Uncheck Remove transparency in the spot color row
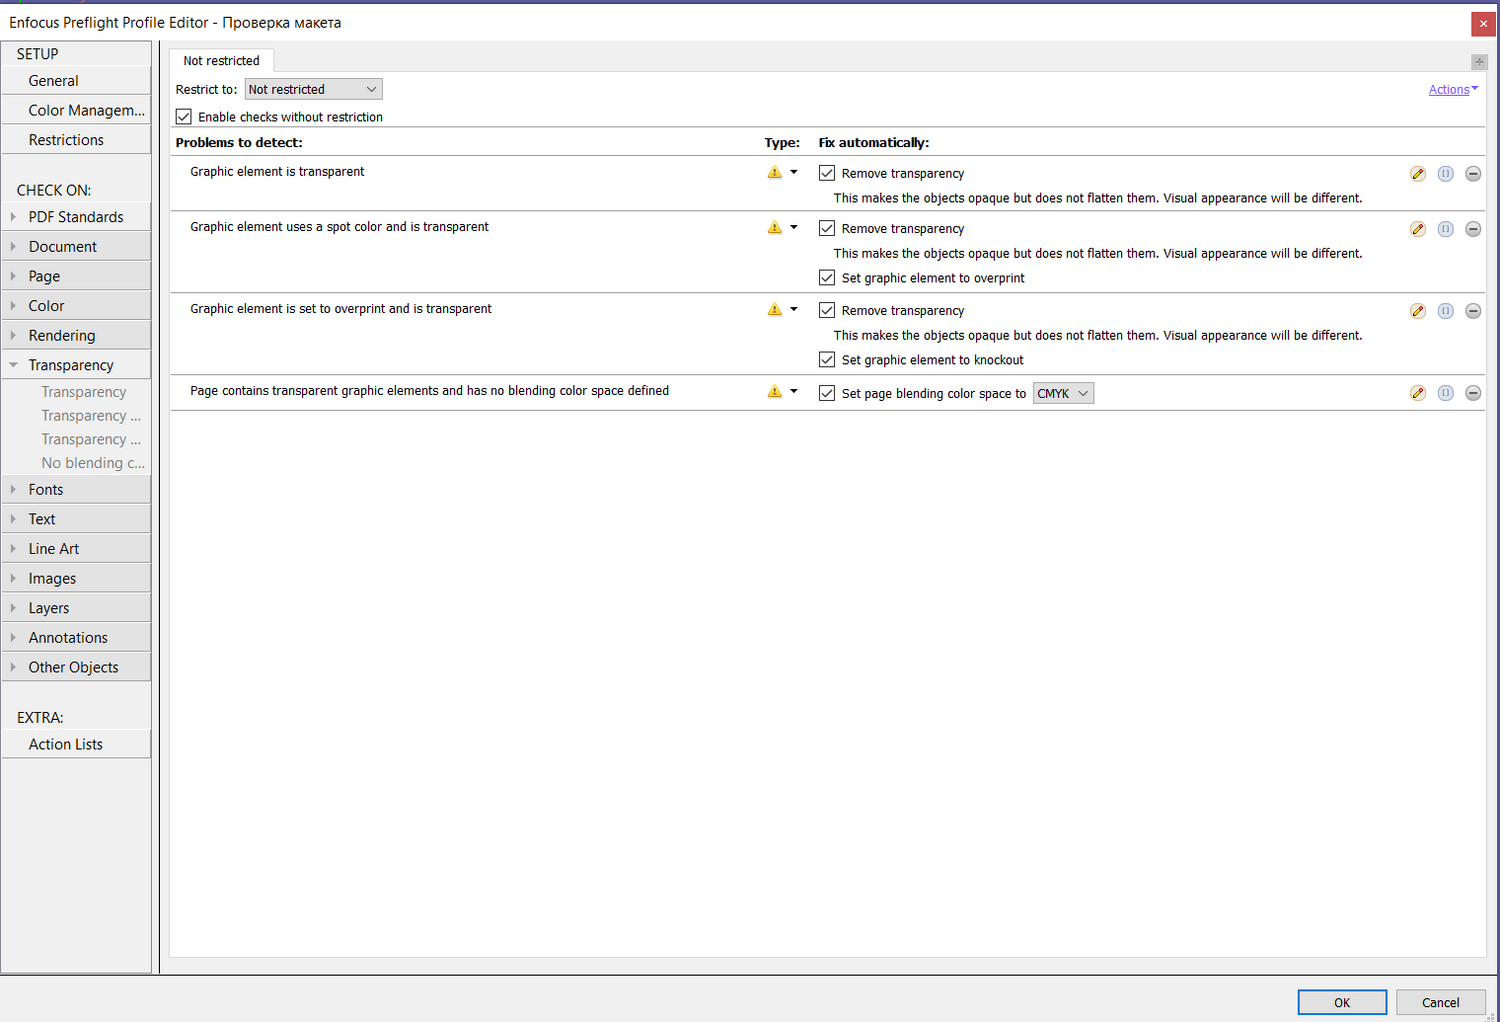The height and width of the screenshot is (1022, 1500). (x=827, y=228)
